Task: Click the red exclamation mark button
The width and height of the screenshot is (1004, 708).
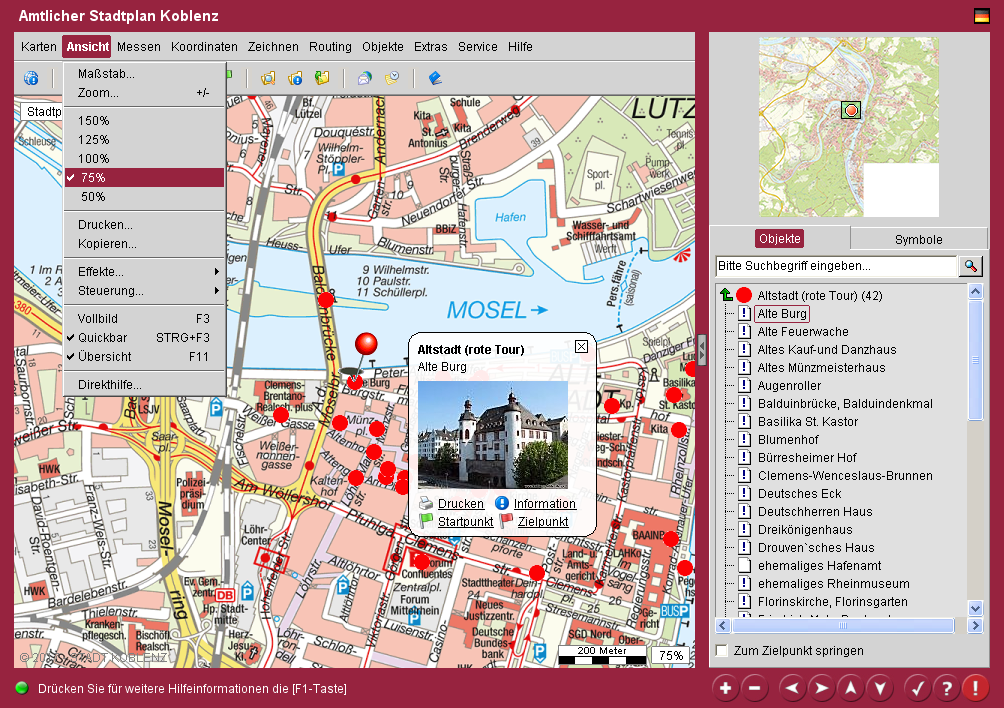Action: 975,688
